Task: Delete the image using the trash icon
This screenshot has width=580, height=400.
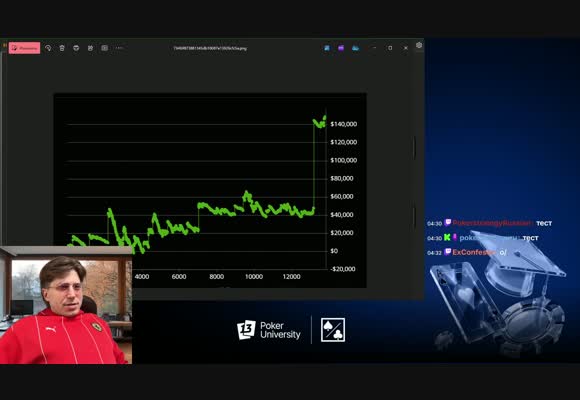Action: pos(62,48)
